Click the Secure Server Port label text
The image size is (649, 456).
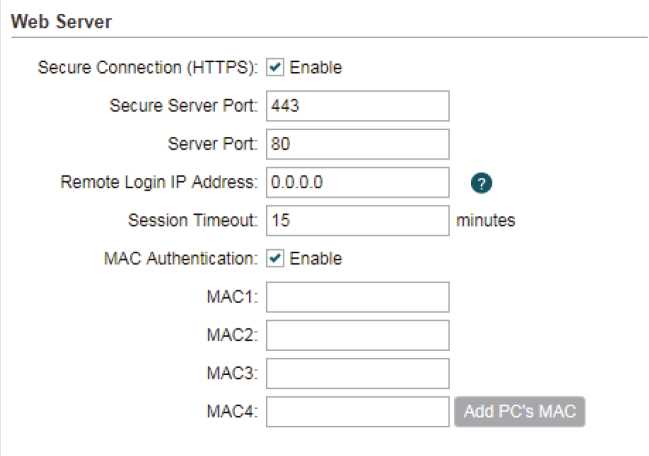[183, 106]
